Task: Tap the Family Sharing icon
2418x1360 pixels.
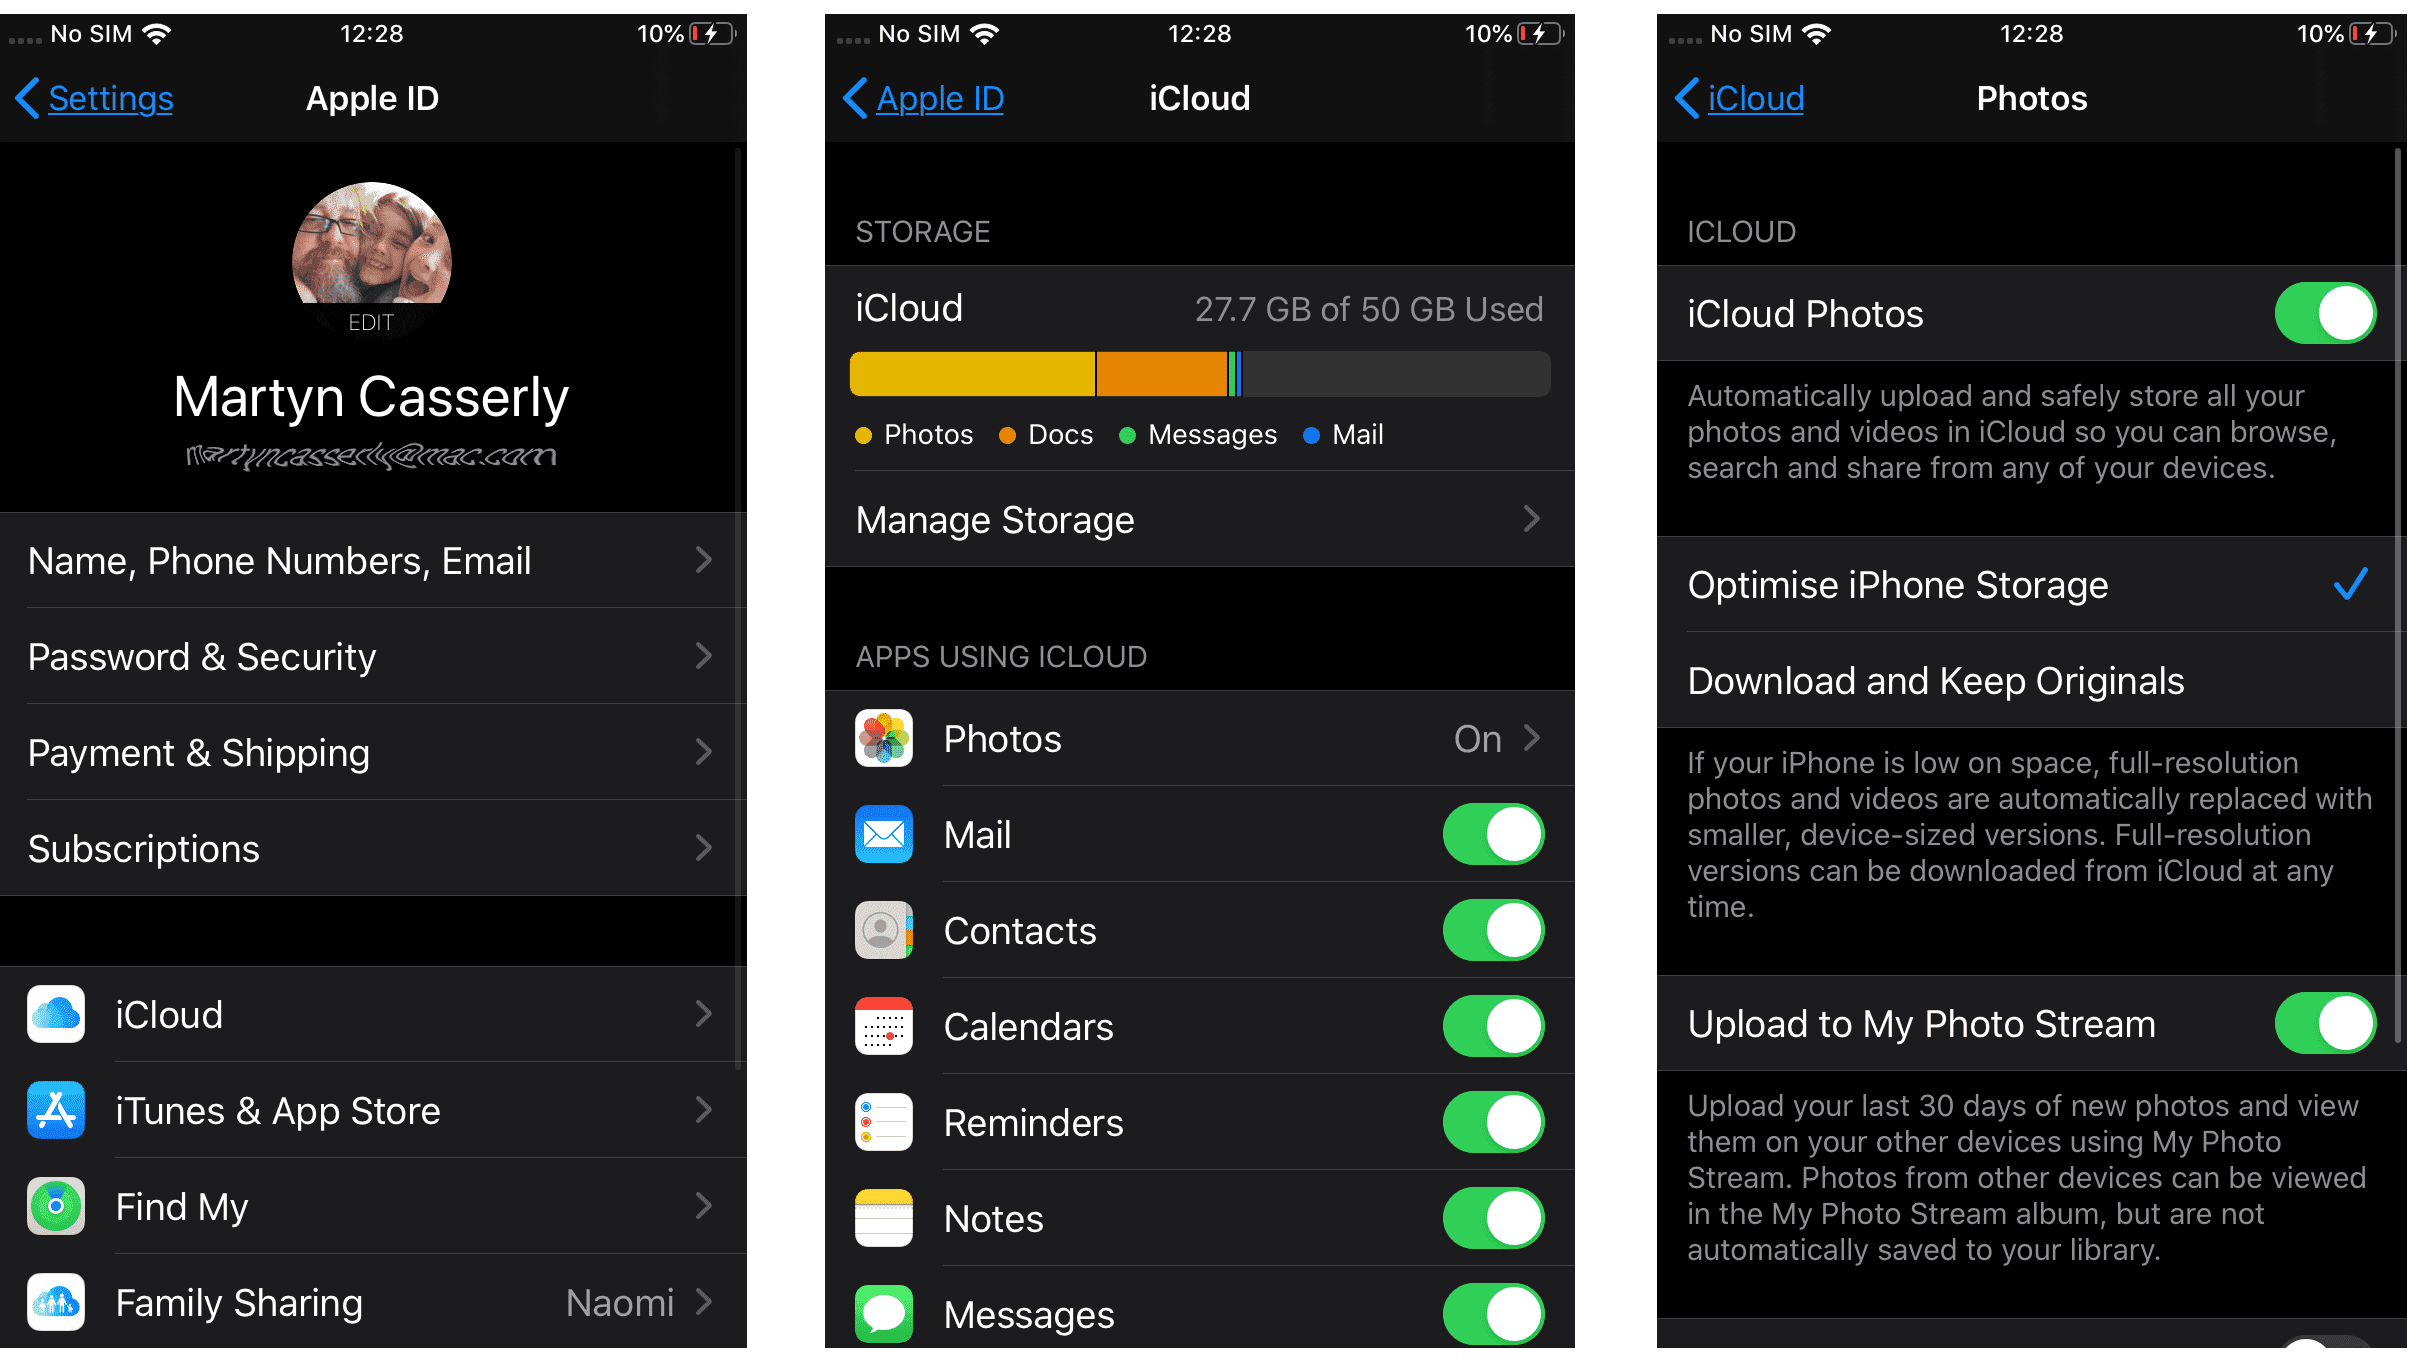Action: 56,1302
